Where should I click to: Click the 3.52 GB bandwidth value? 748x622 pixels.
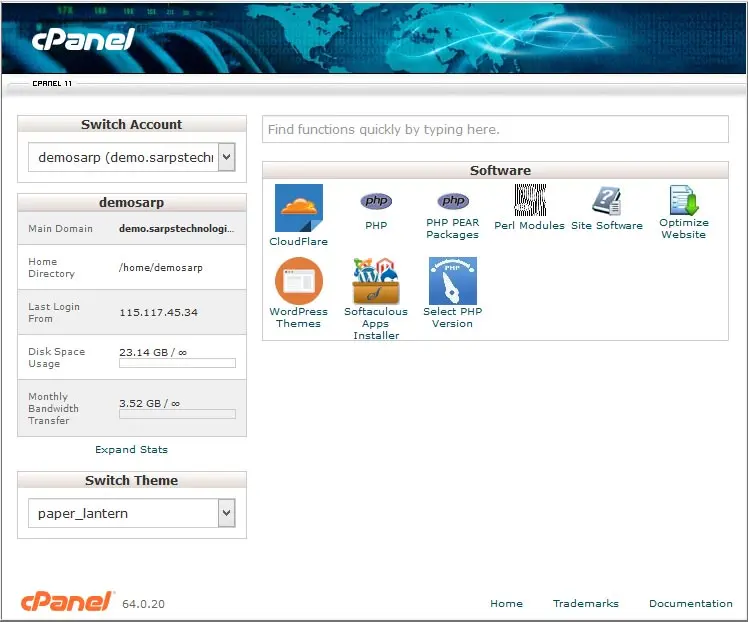pyautogui.click(x=150, y=403)
